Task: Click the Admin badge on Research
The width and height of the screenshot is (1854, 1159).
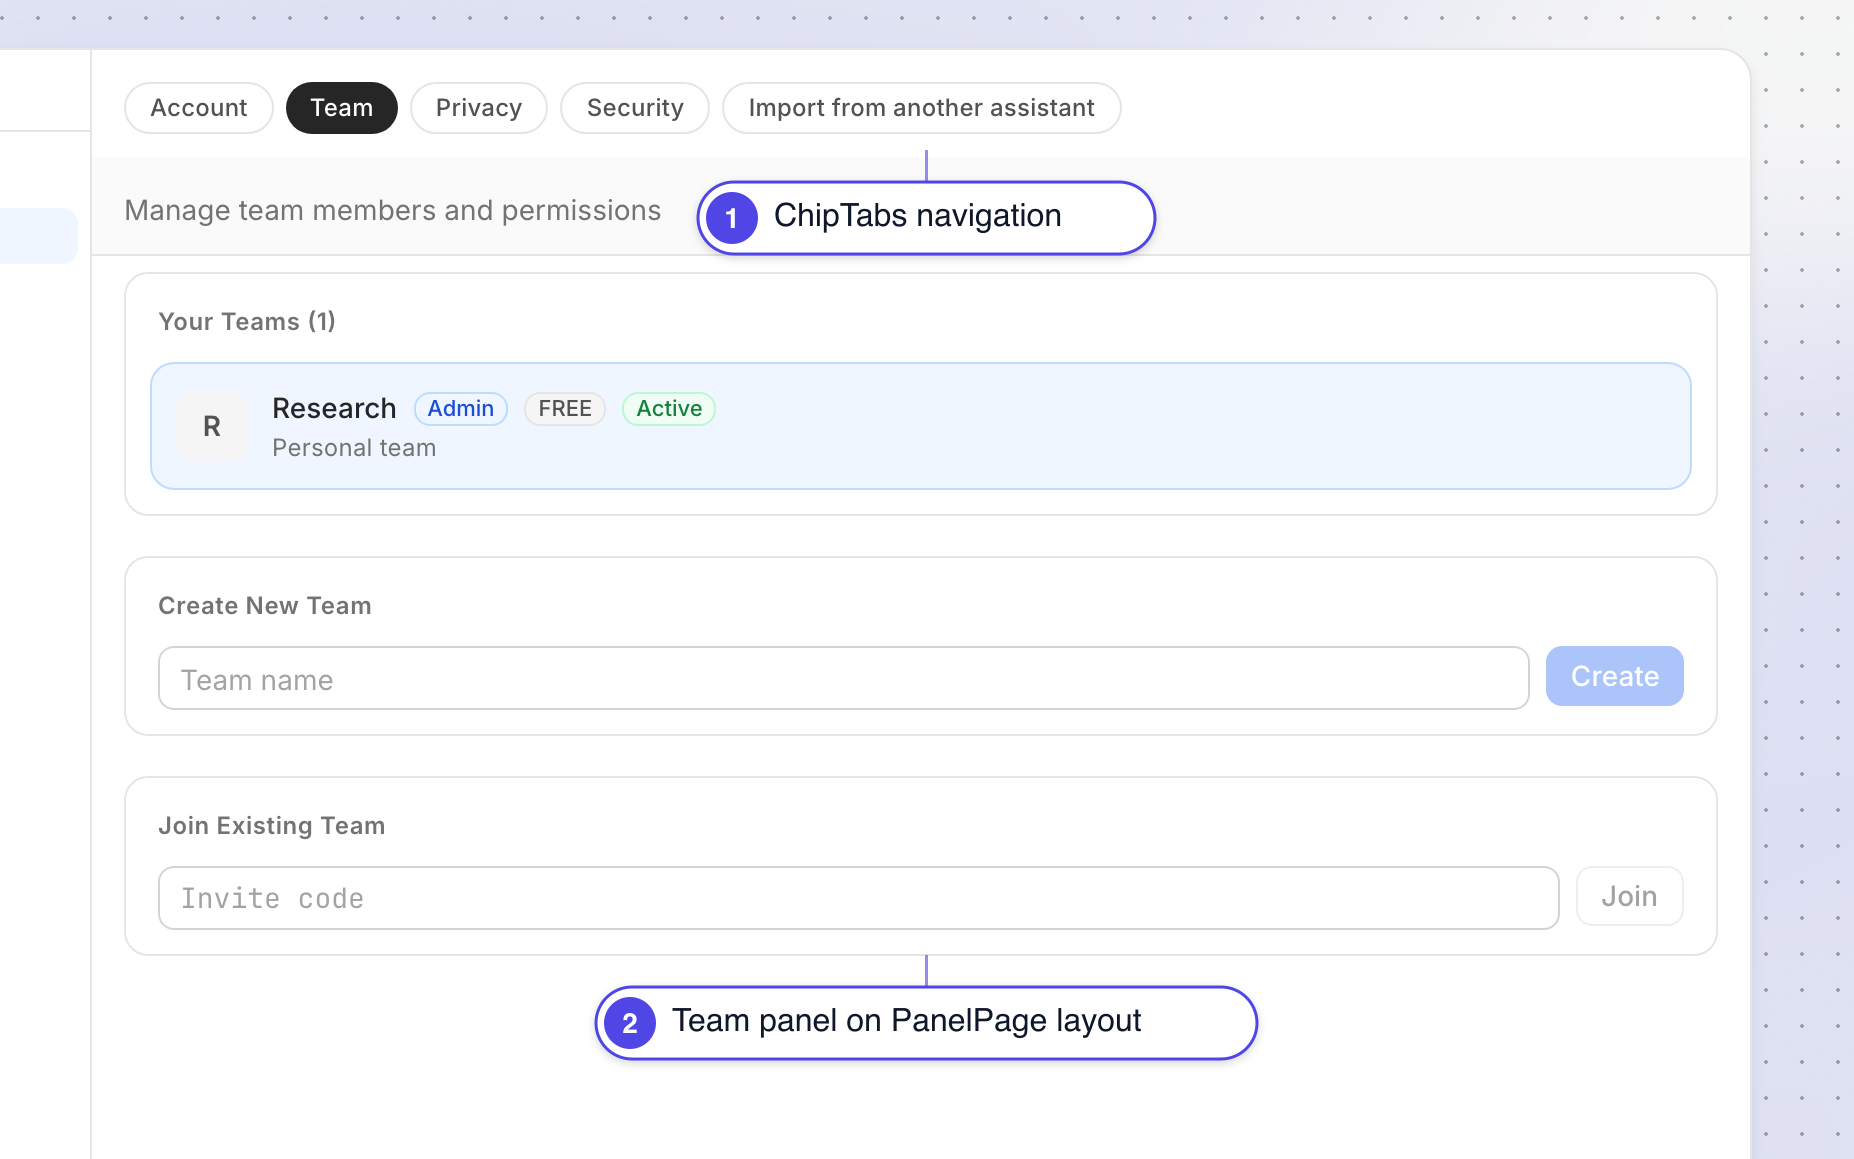Action: [461, 409]
